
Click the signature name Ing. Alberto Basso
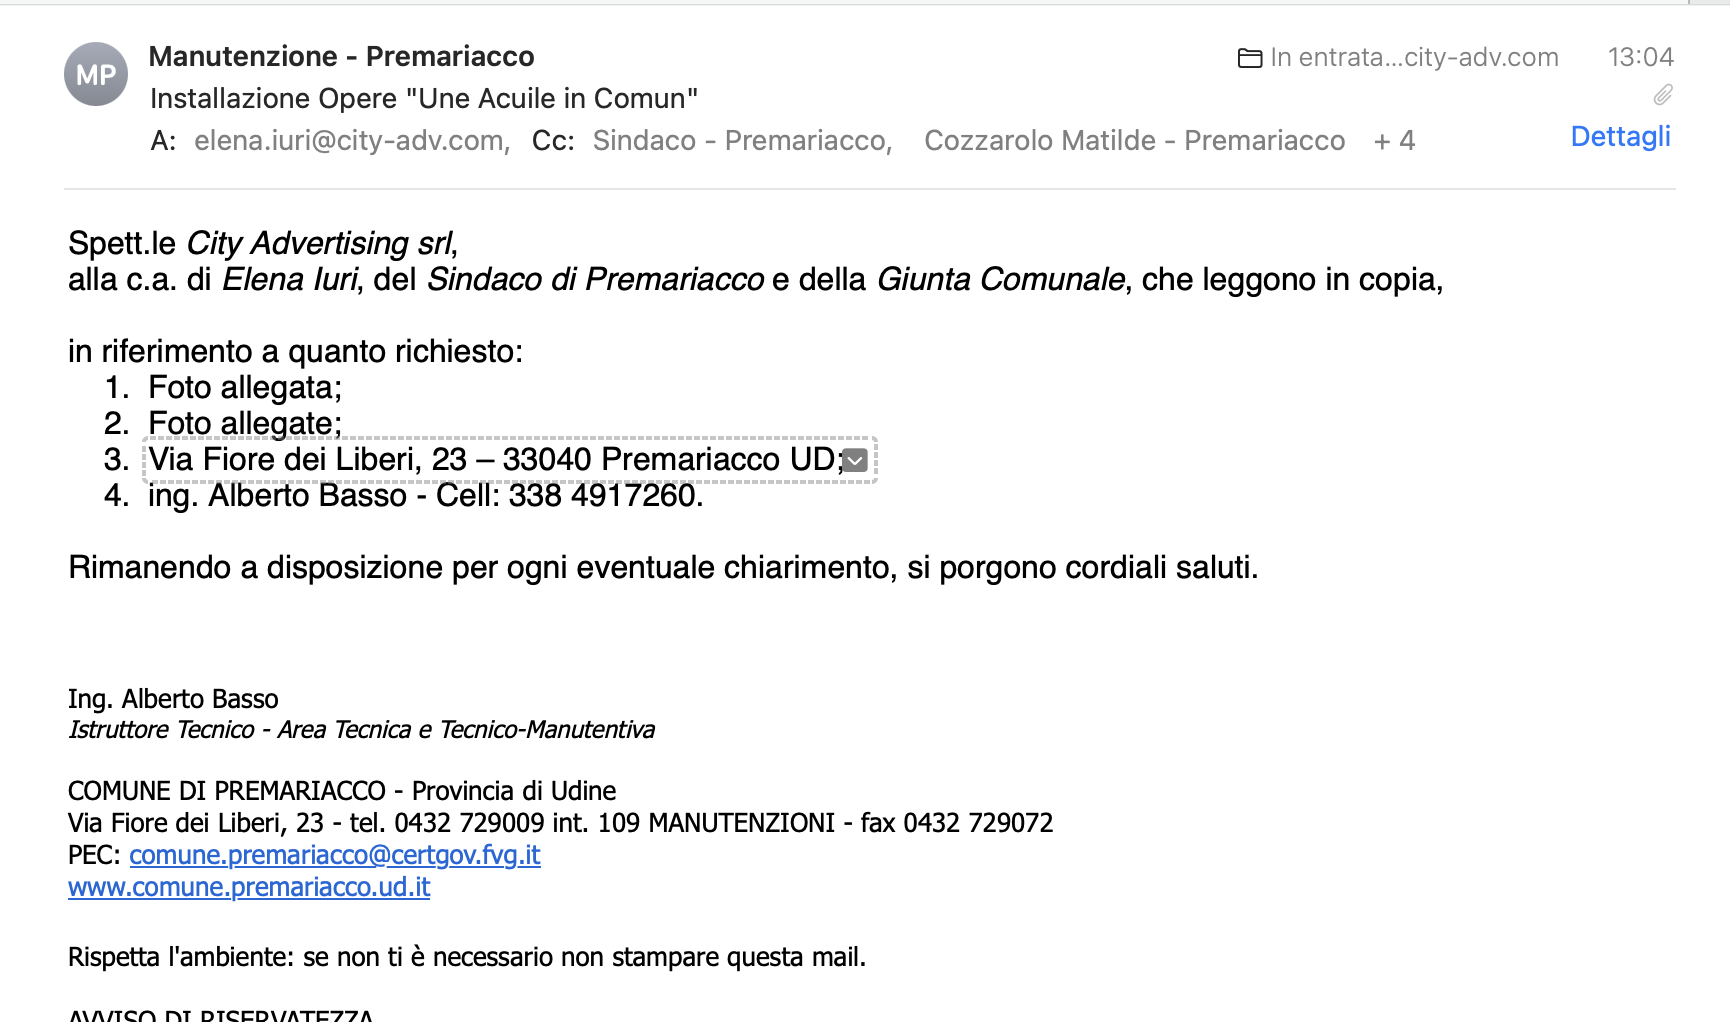pos(173,699)
